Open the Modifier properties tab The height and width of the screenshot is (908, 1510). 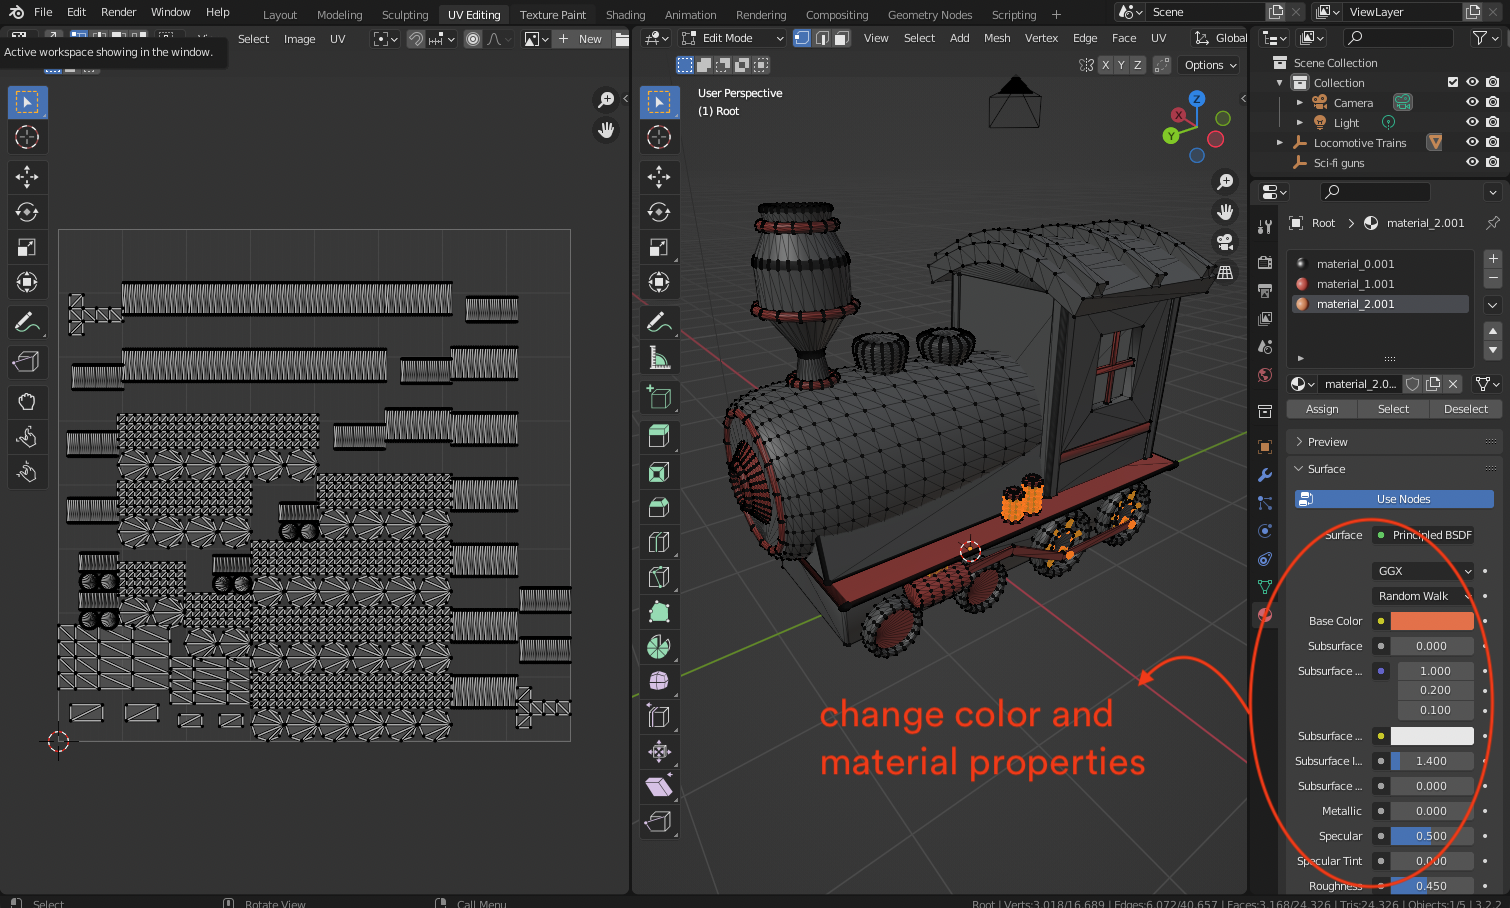[x=1265, y=475]
